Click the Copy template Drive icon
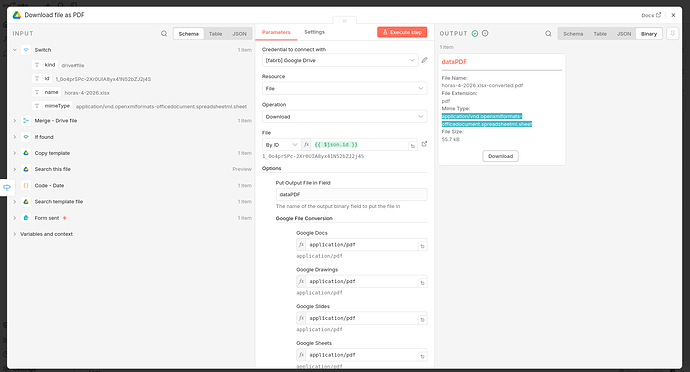 pos(26,153)
